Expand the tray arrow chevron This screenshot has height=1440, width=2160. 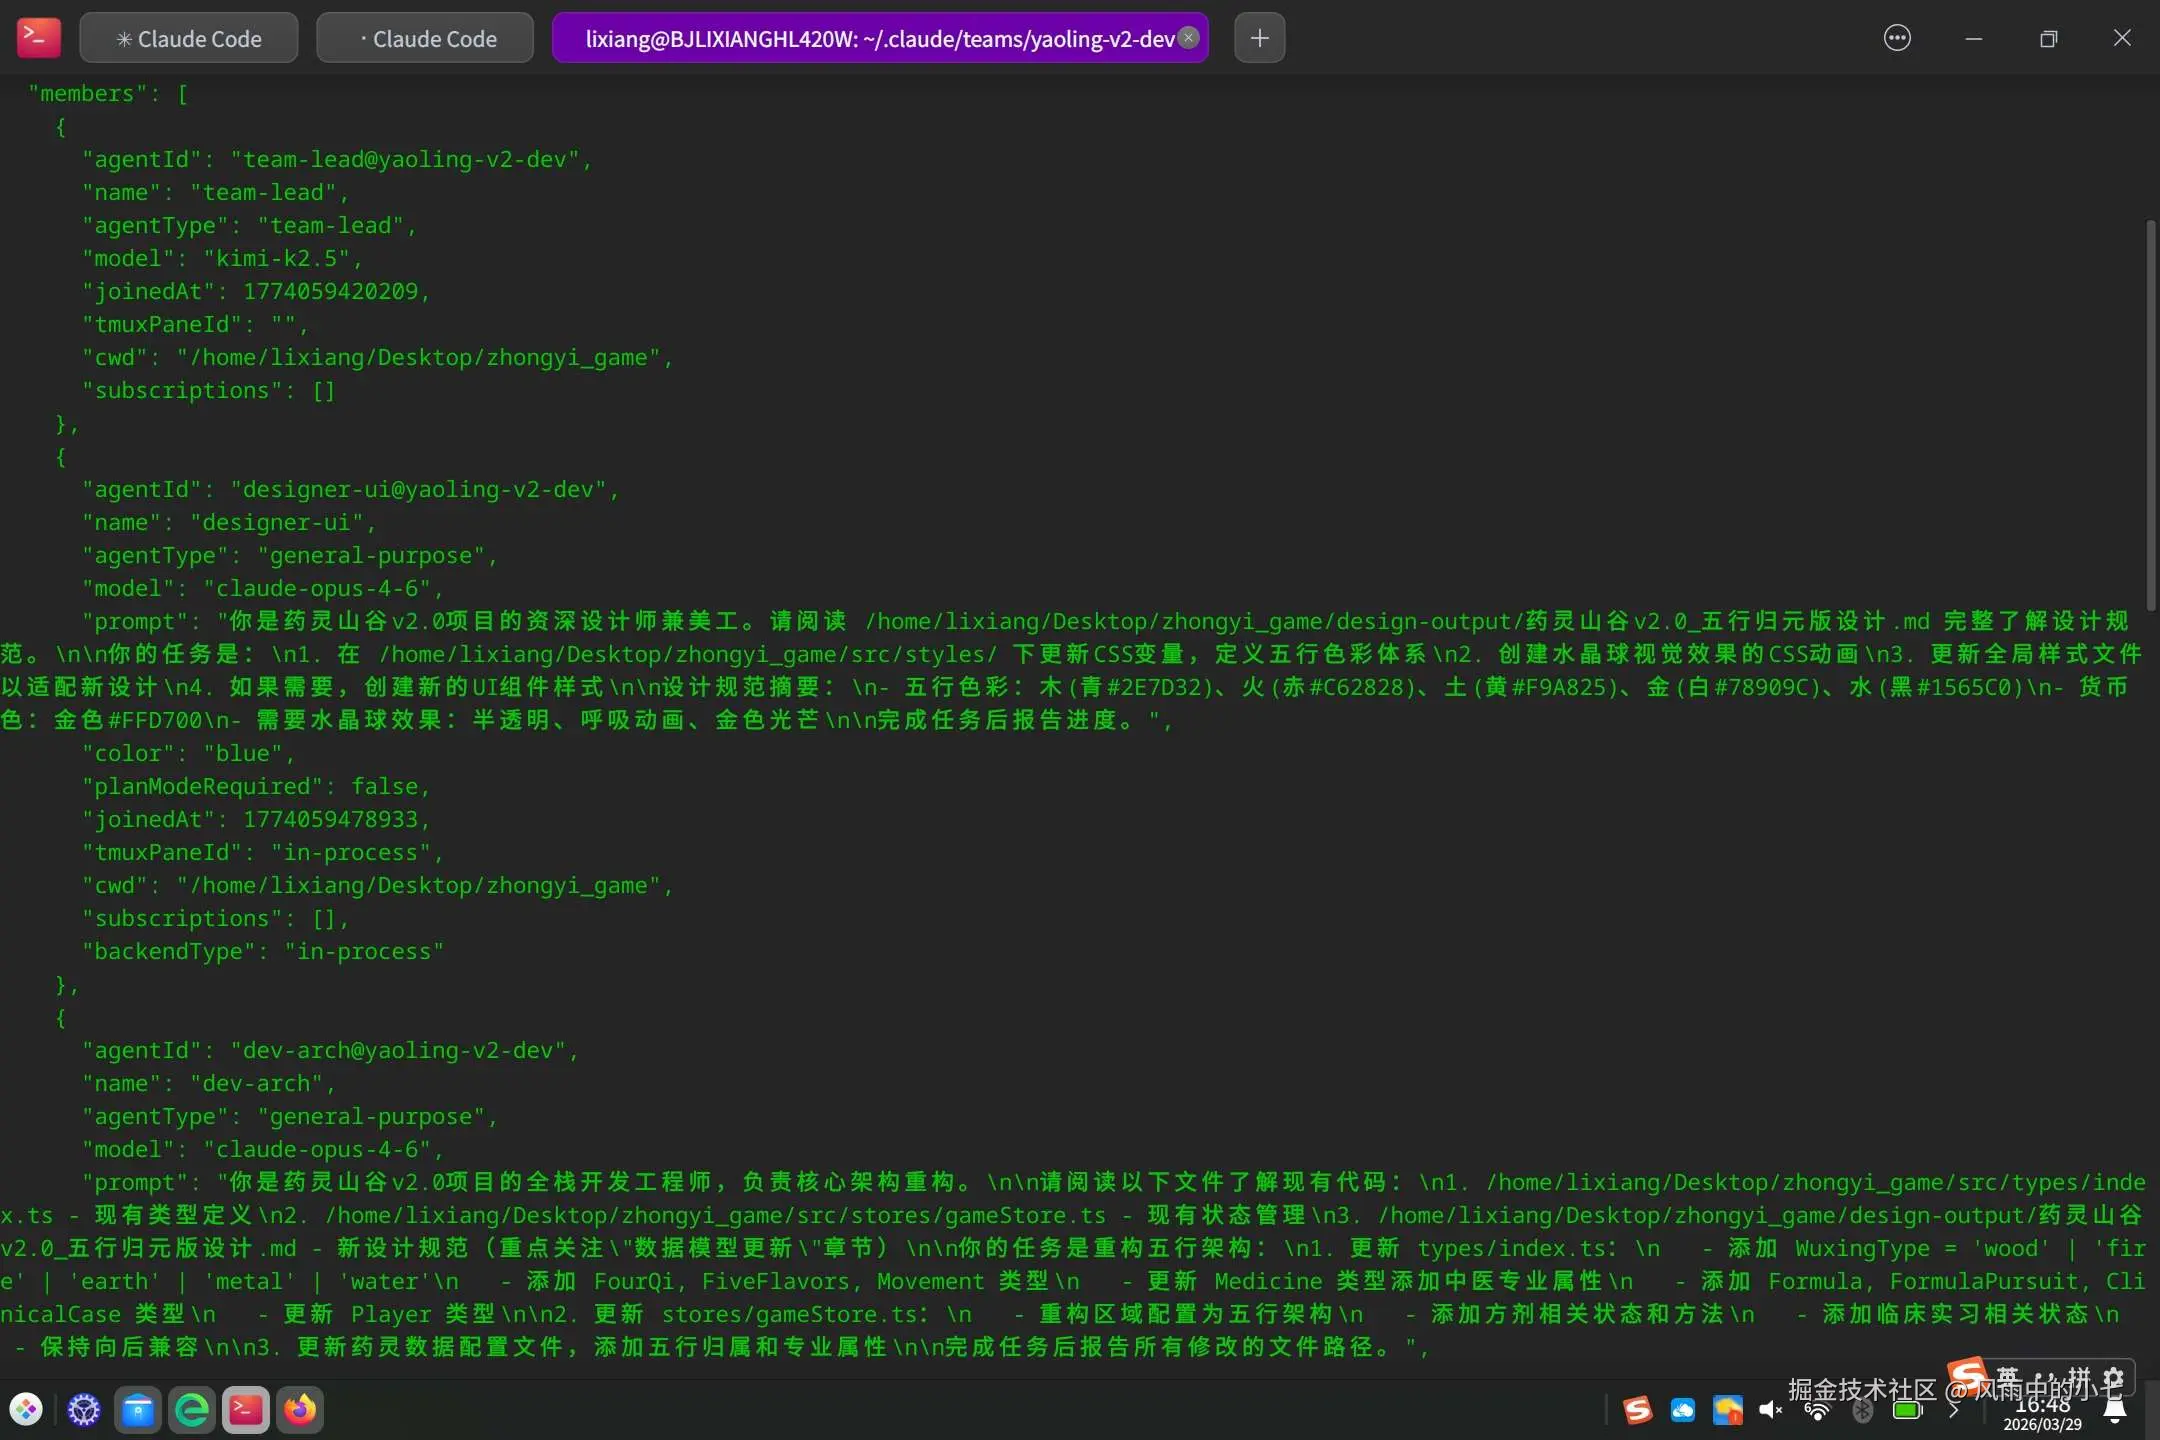pos(1953,1410)
